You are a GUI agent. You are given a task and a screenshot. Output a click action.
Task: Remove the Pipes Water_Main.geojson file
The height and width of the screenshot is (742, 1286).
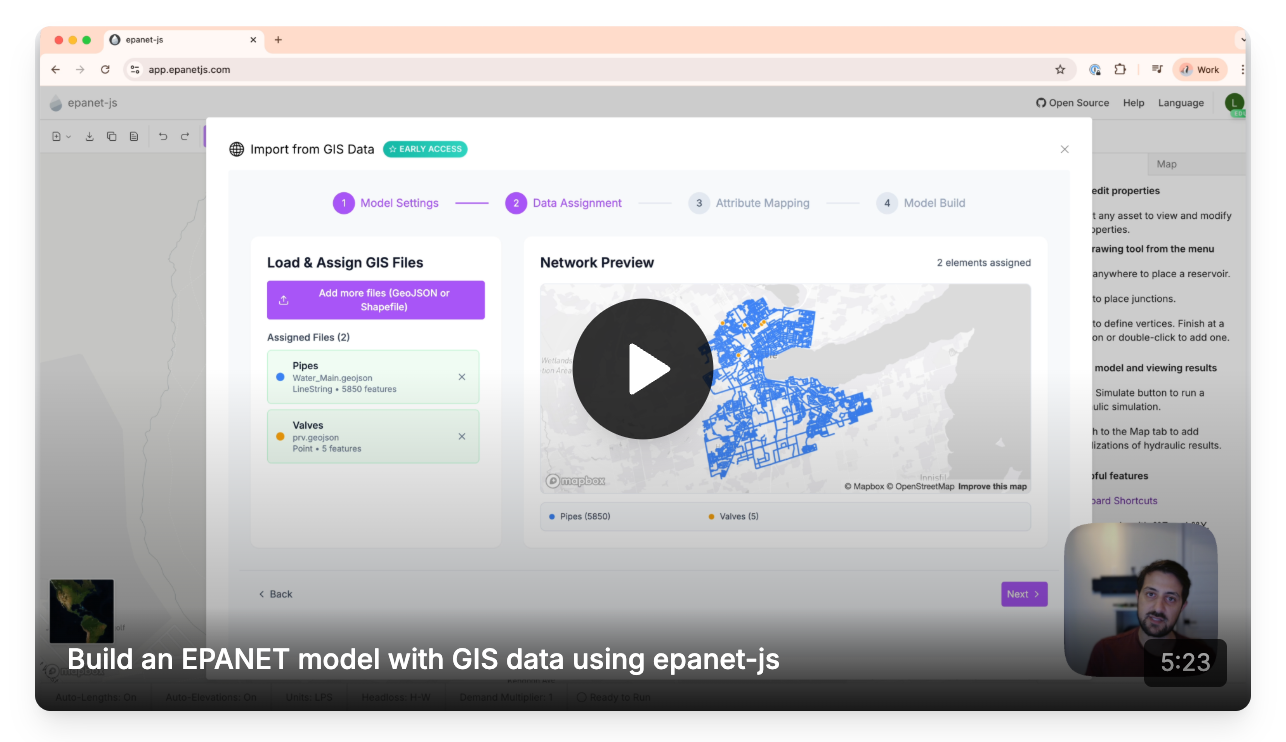coord(462,377)
